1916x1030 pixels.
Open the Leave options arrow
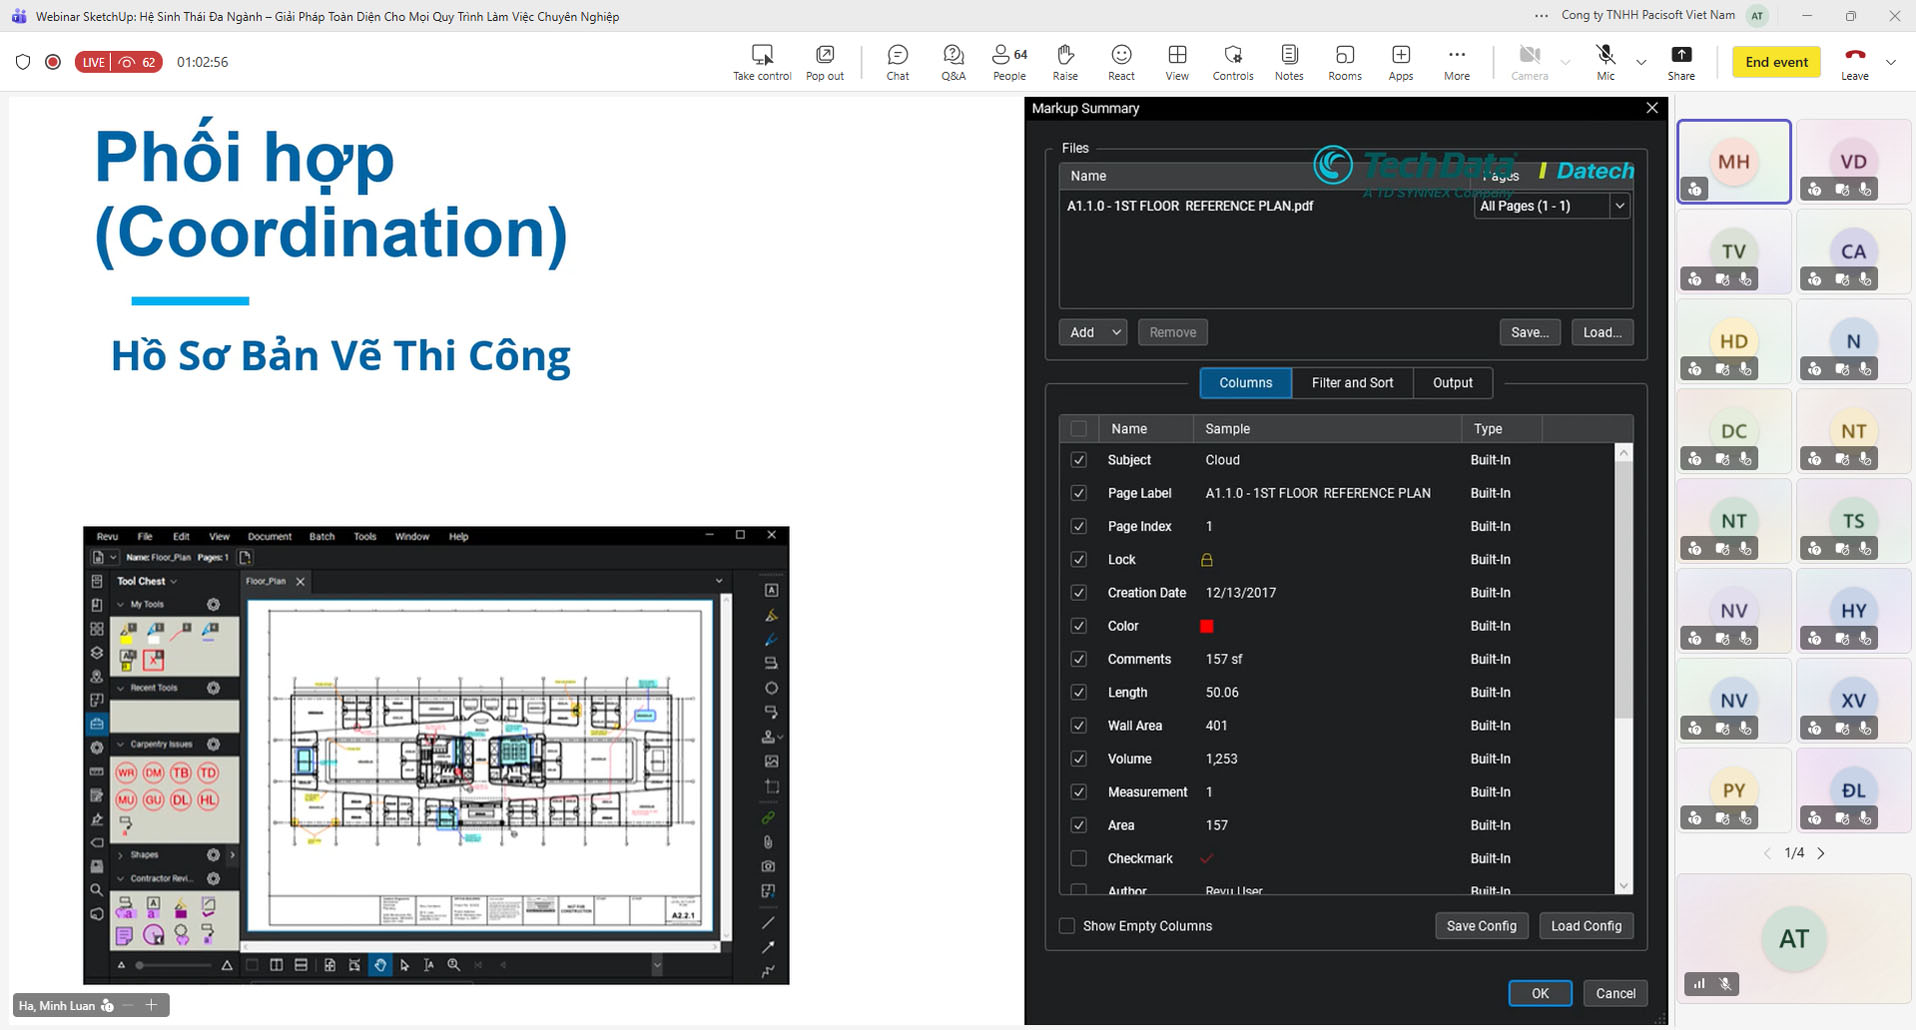pos(1890,62)
